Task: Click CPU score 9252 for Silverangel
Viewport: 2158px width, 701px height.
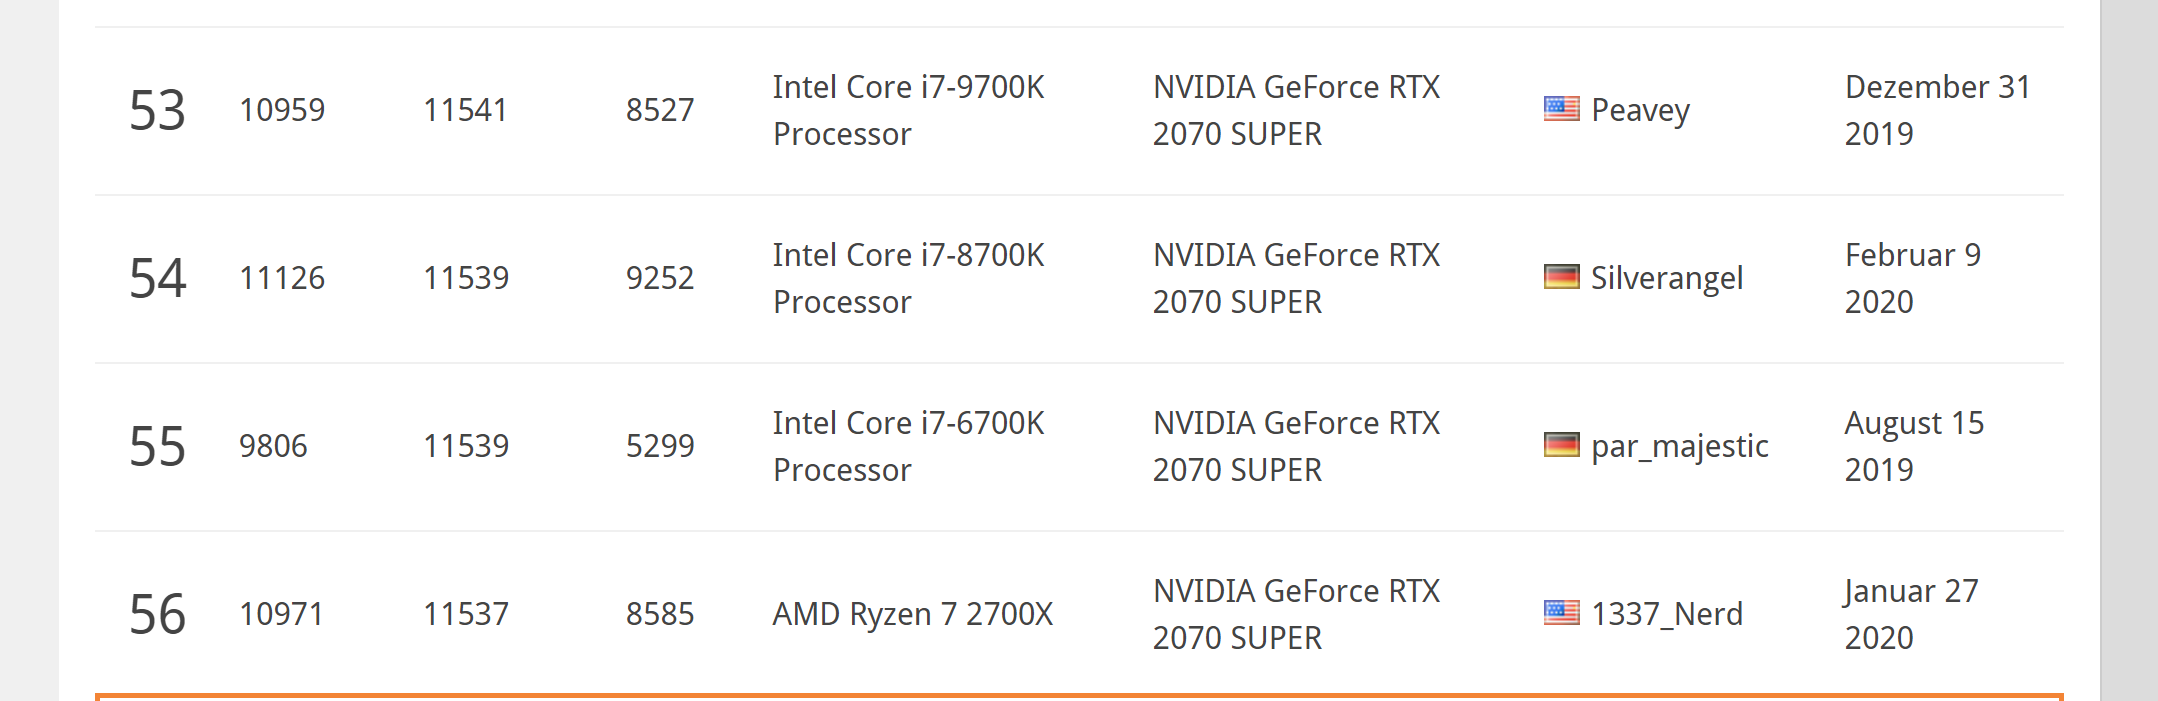Action: coord(660,278)
